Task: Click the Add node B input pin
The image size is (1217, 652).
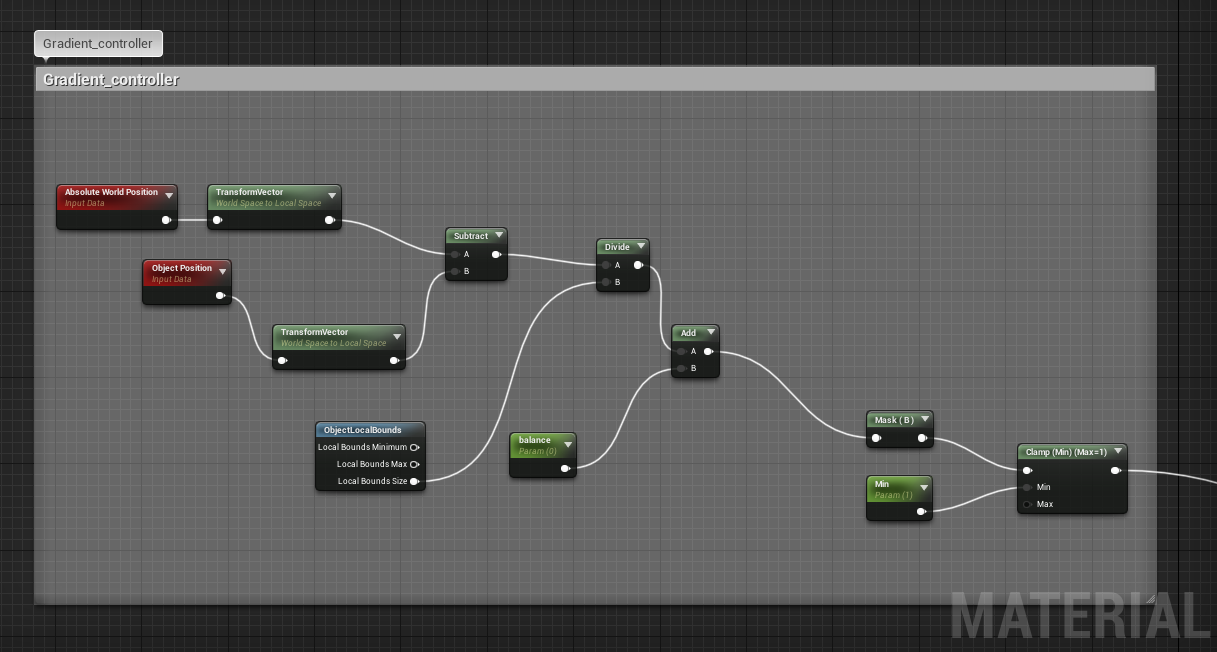Action: [681, 368]
